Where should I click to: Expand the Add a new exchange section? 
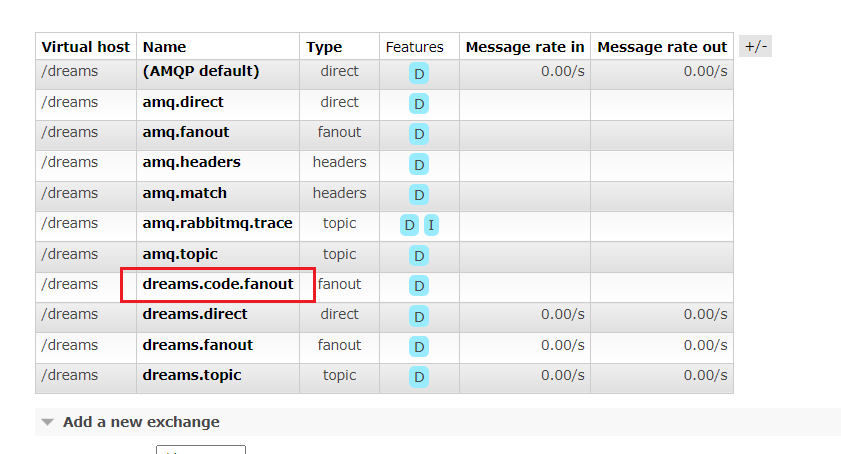pos(140,422)
